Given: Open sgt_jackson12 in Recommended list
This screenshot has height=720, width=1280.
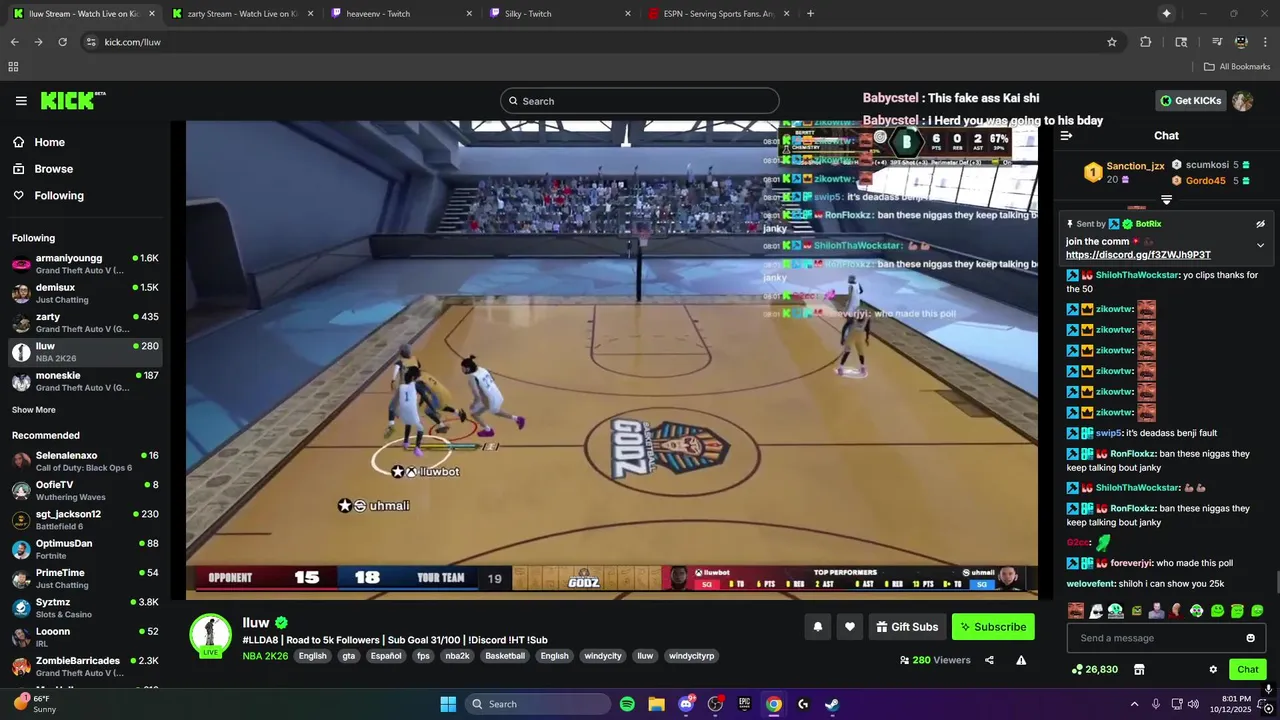Looking at the screenshot, I should click(84, 520).
